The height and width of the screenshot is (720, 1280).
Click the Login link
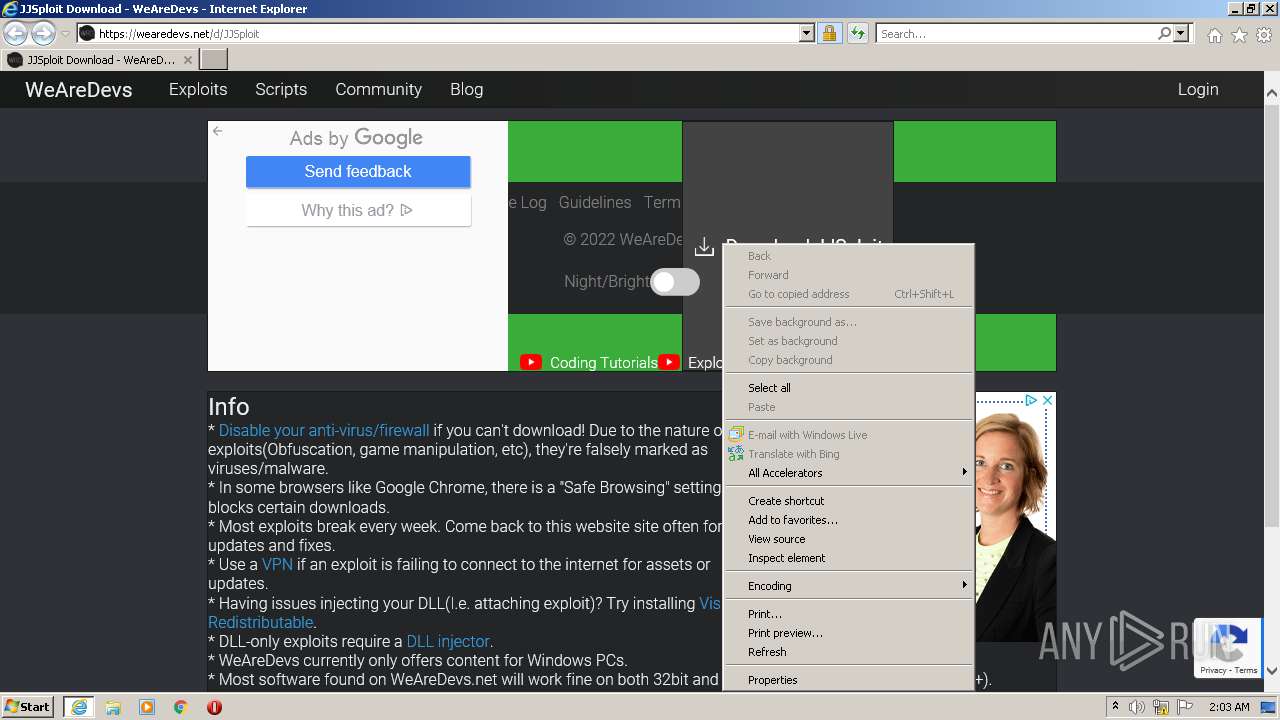click(1198, 89)
